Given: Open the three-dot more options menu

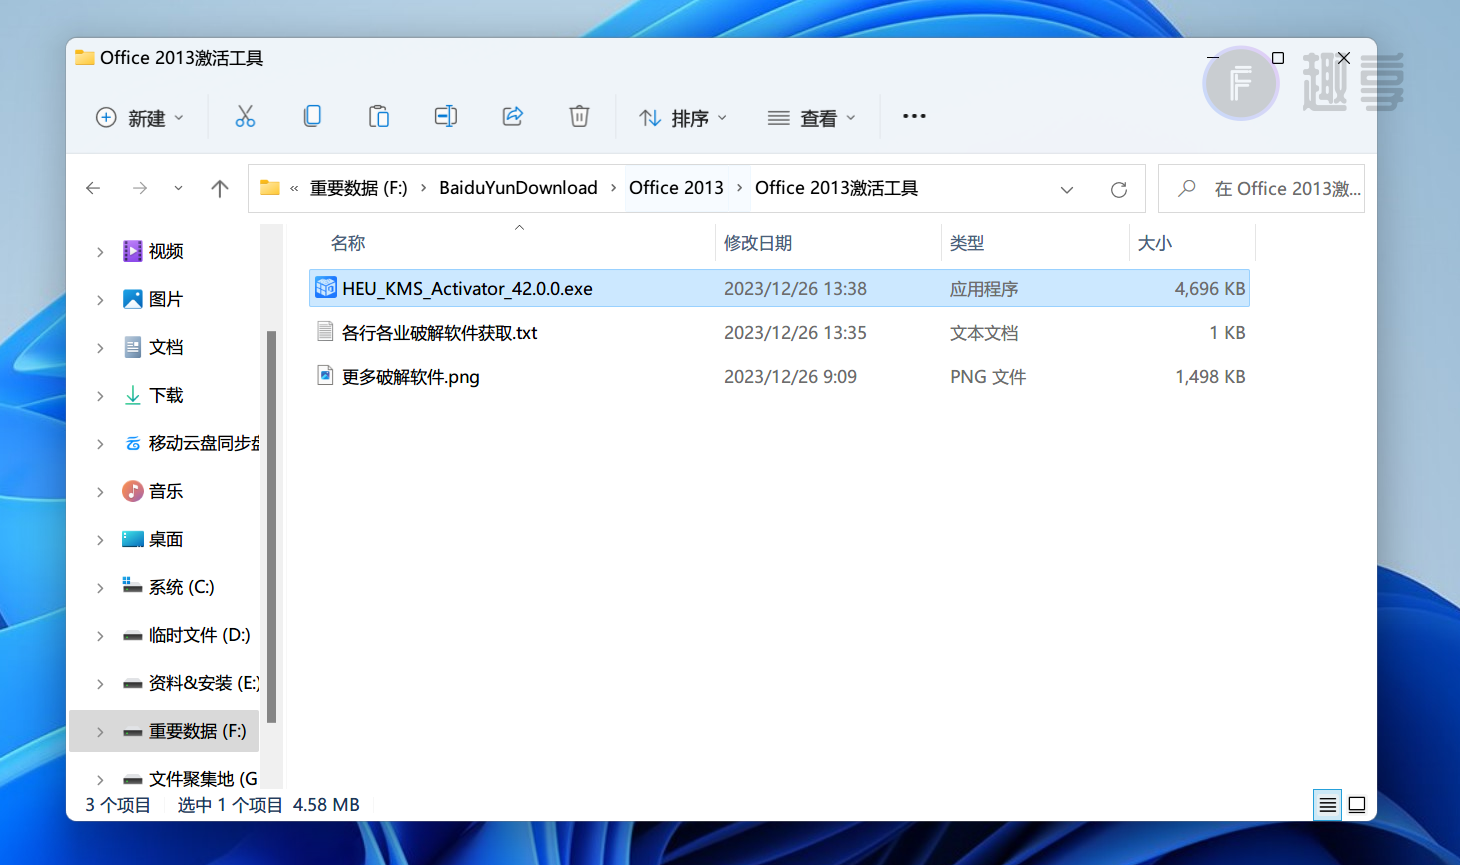Looking at the screenshot, I should click(x=914, y=117).
